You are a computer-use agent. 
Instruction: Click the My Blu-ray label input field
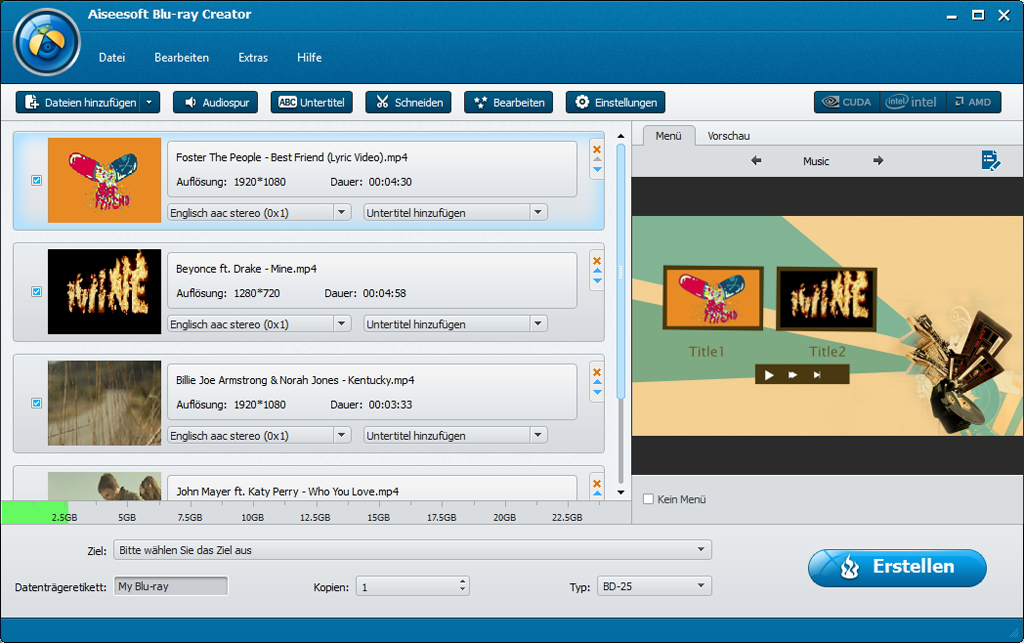[170, 586]
